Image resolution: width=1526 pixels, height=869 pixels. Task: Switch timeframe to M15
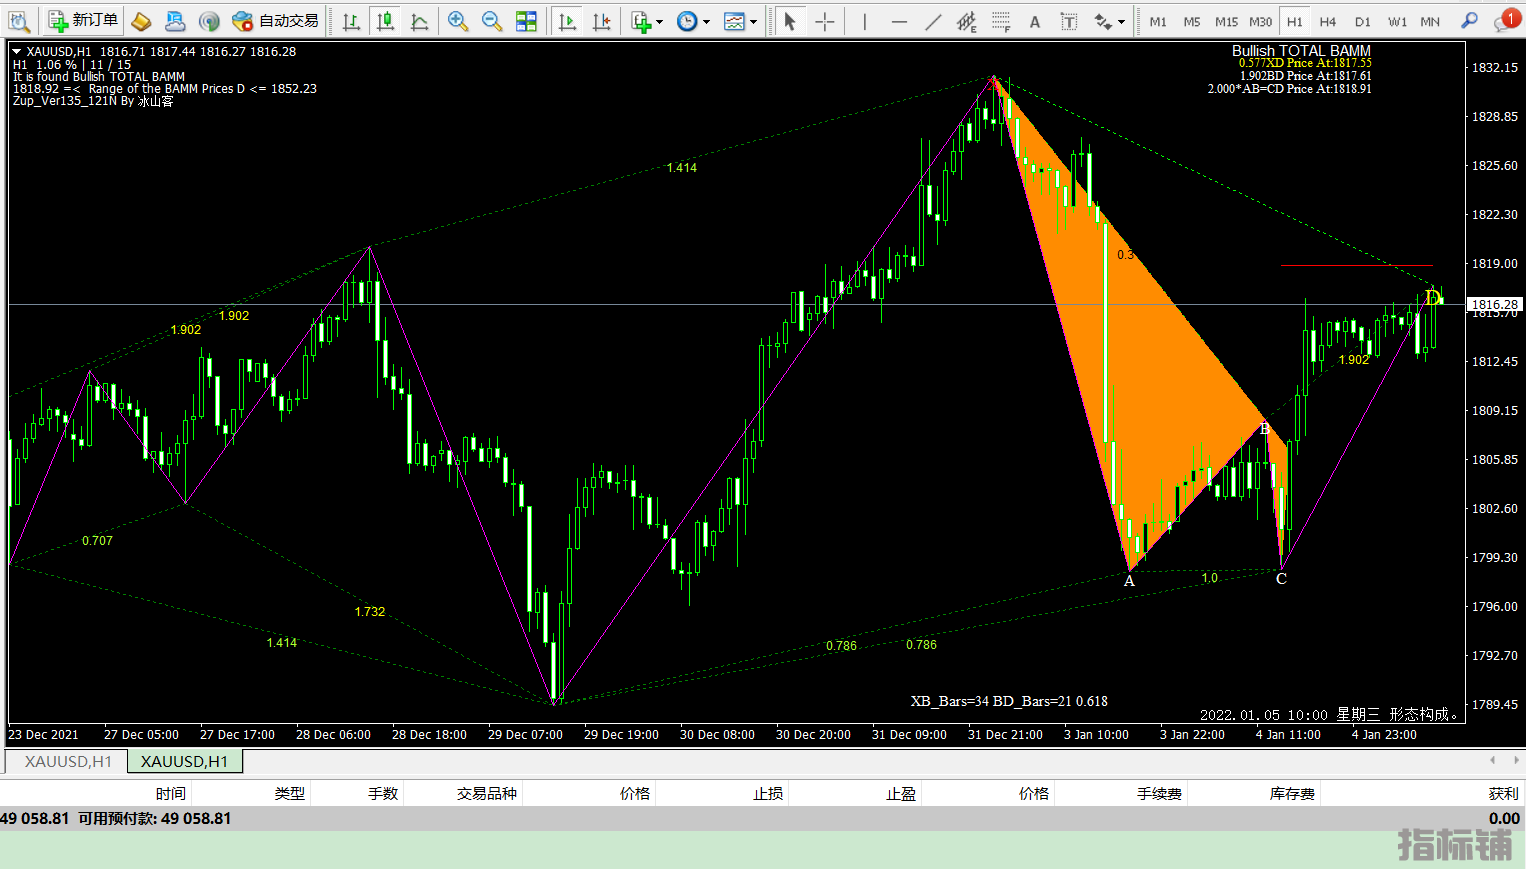pos(1226,21)
